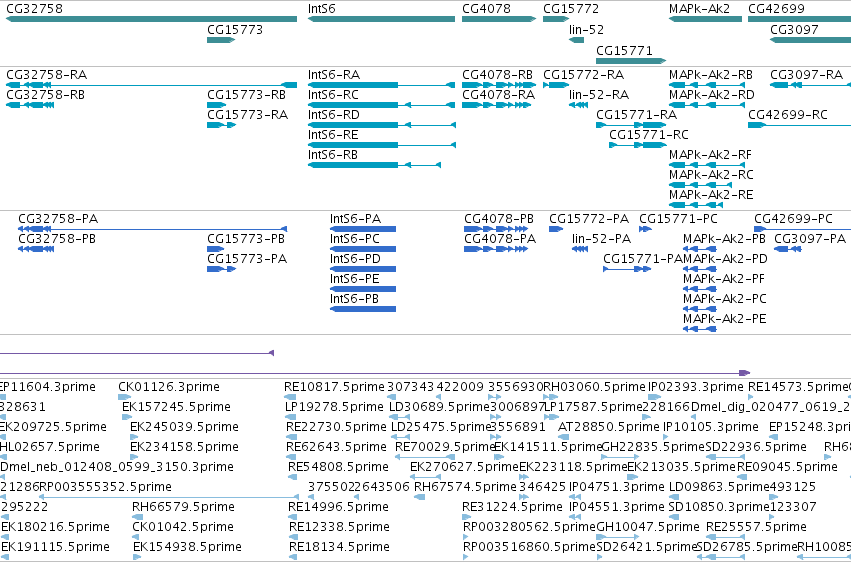Select EST CK01126.3prime
This screenshot has height=562, width=851.
coord(169,387)
